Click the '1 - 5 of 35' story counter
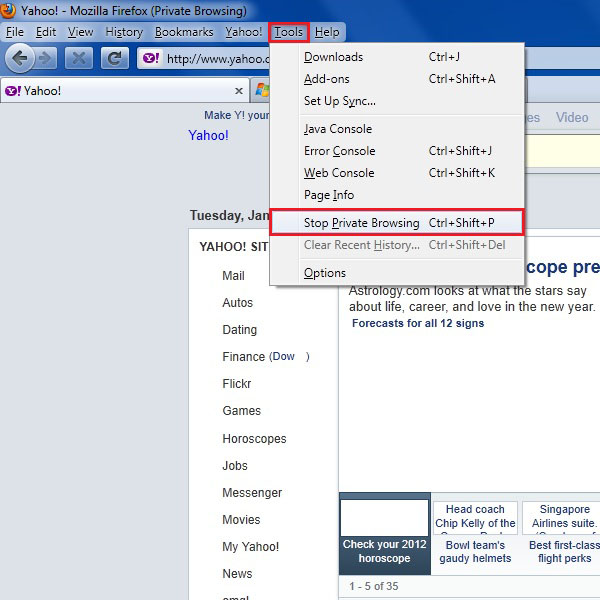 tap(373, 586)
